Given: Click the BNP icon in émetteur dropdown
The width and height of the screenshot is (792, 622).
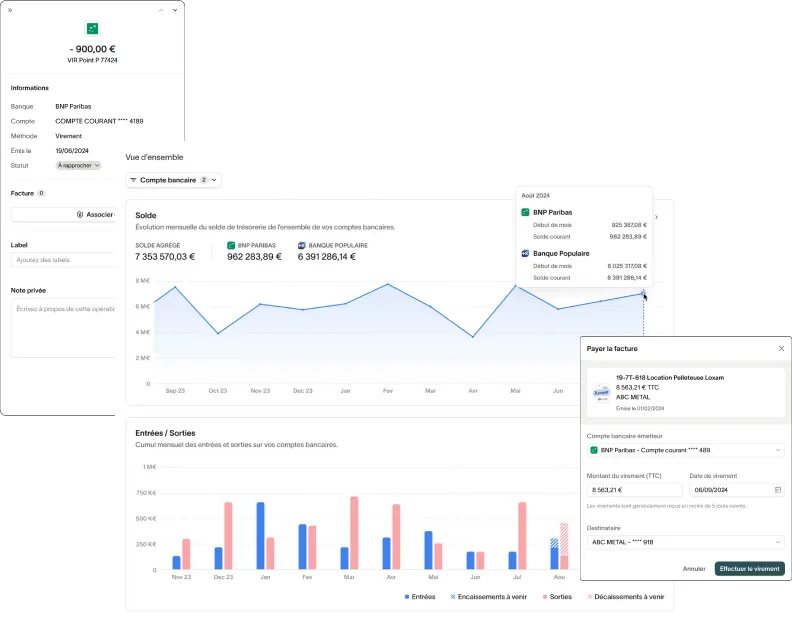Looking at the screenshot, I should (x=594, y=450).
